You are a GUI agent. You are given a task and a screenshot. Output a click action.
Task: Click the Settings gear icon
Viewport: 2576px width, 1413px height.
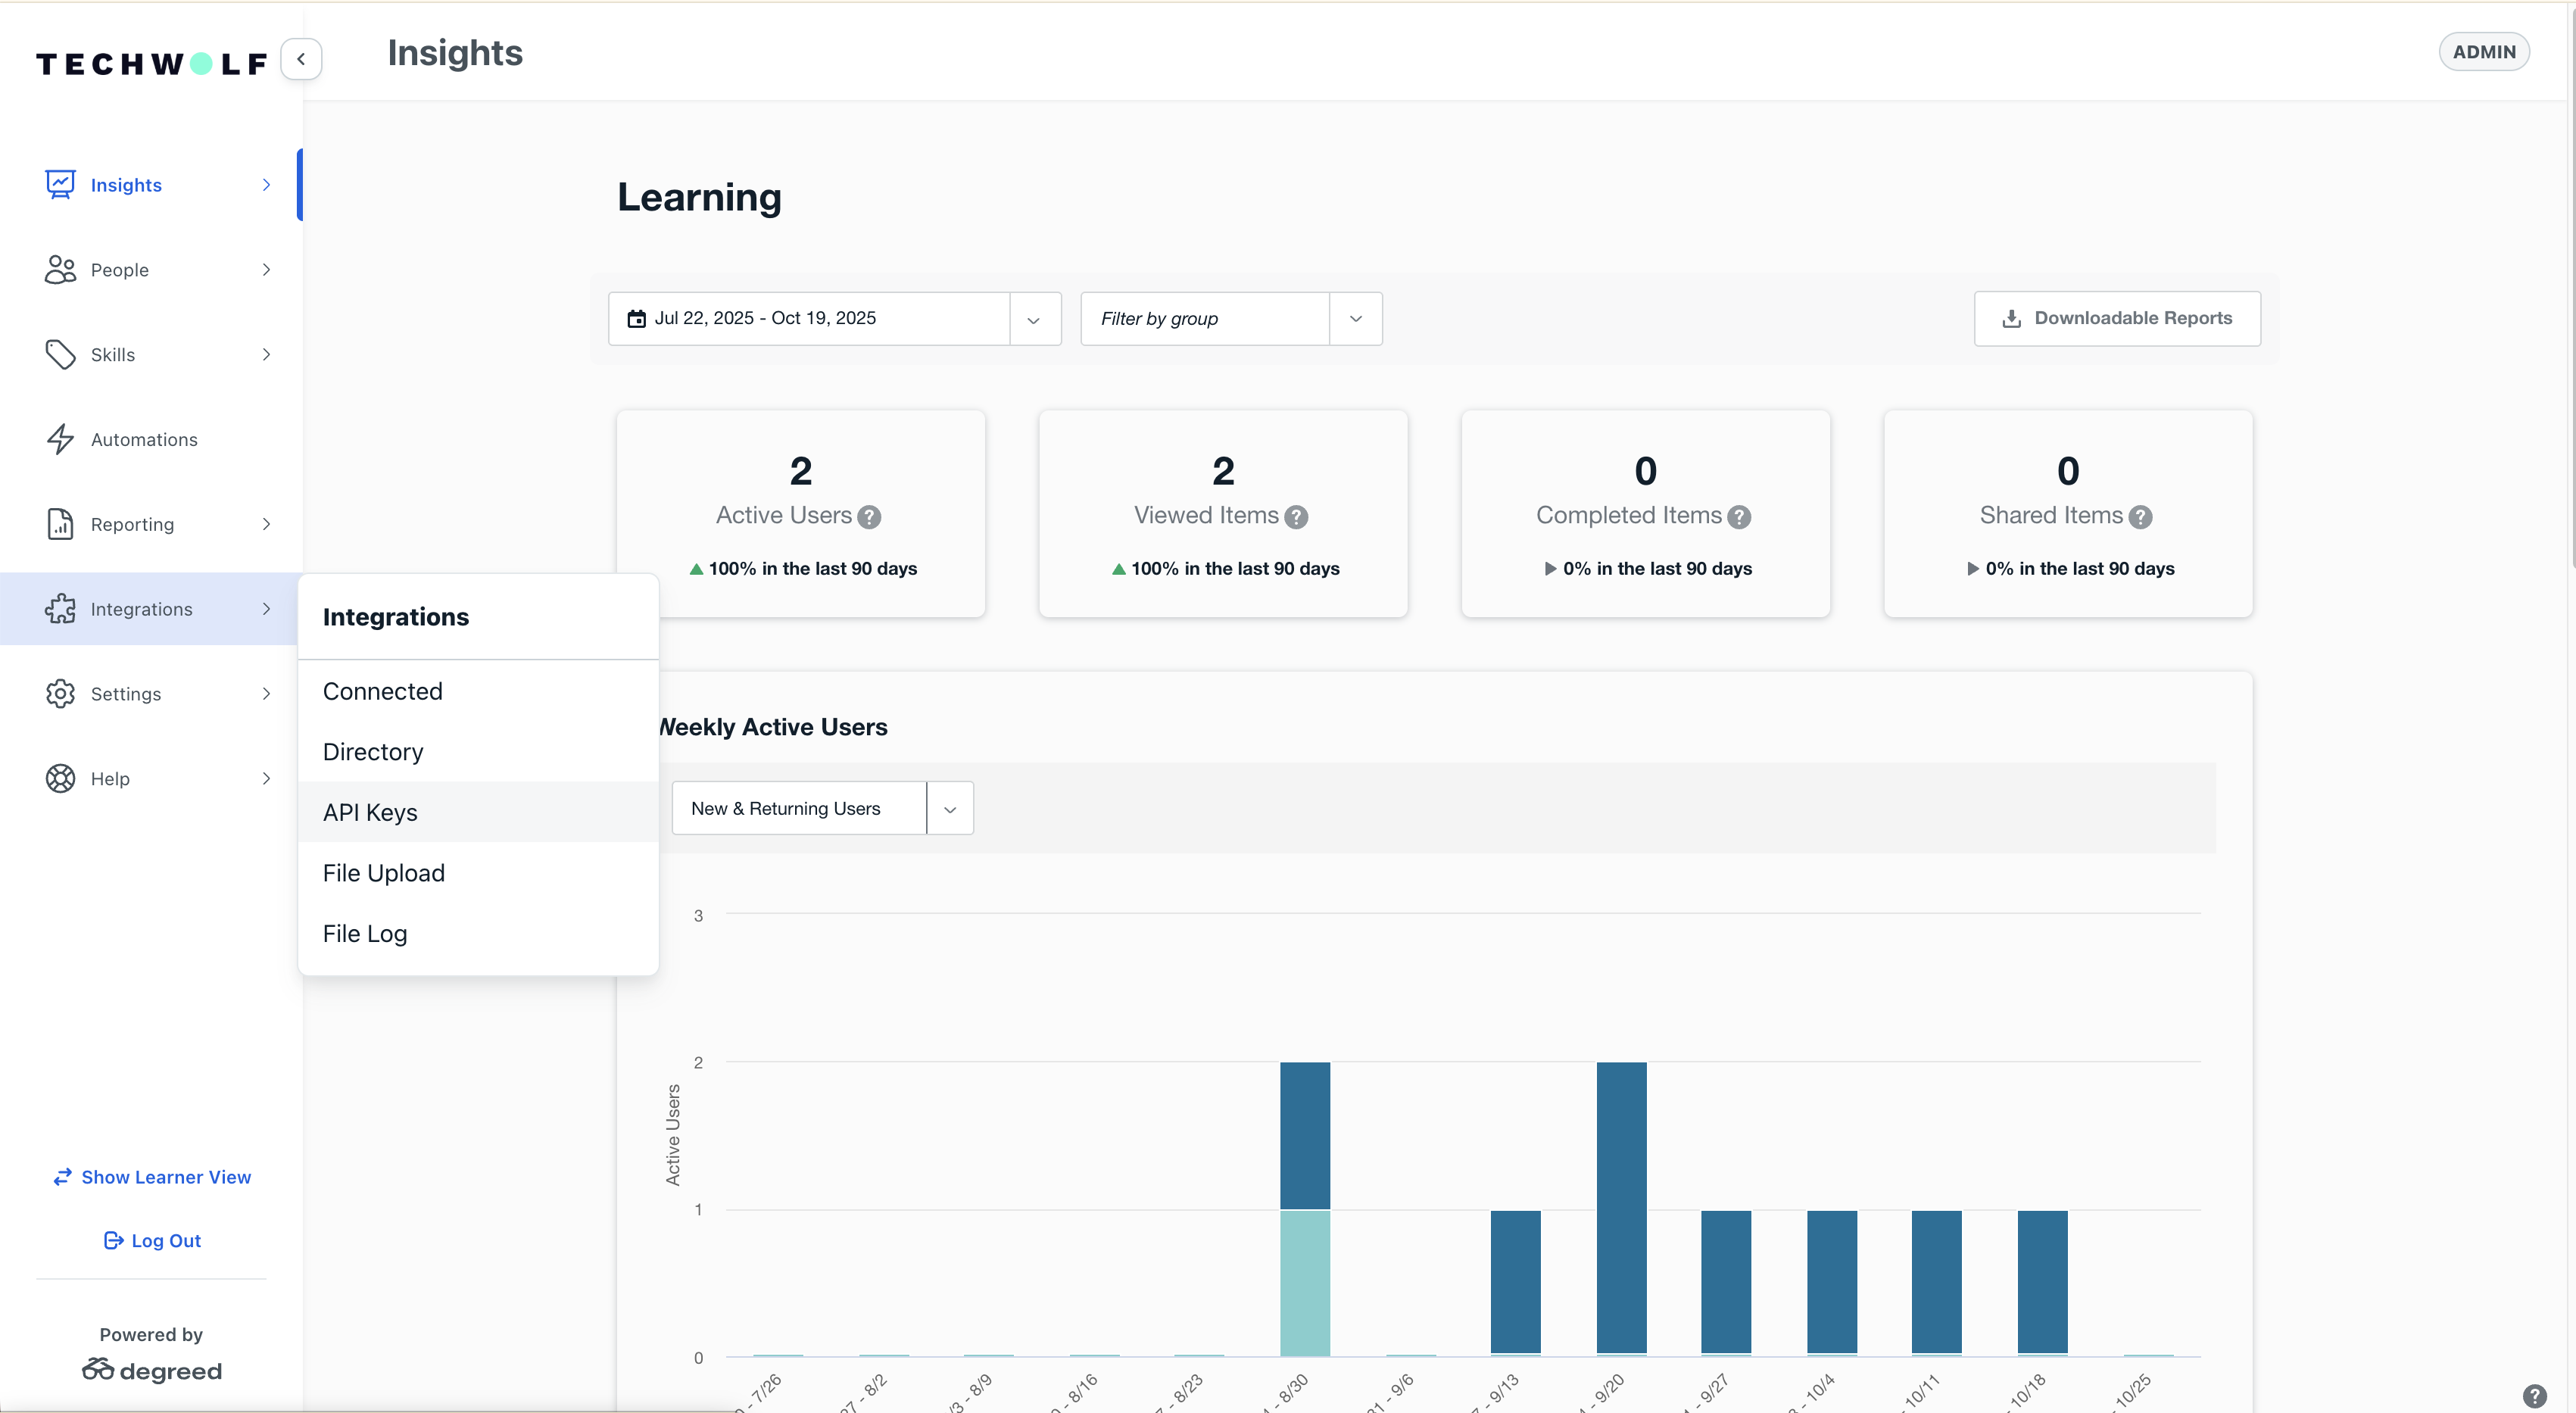pyautogui.click(x=60, y=693)
